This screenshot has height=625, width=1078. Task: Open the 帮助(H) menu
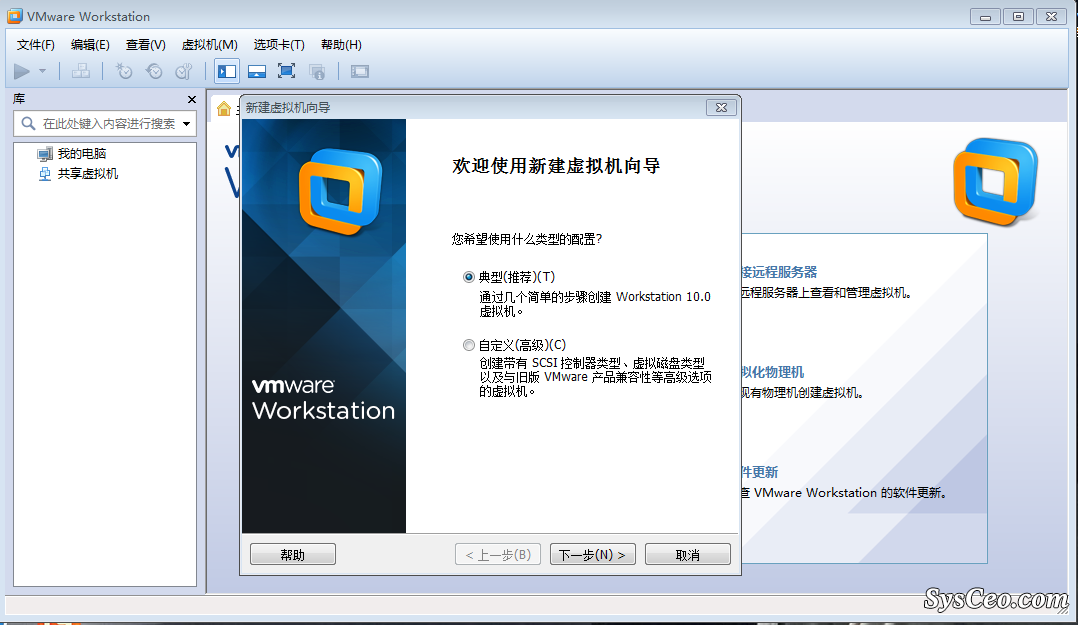(341, 45)
